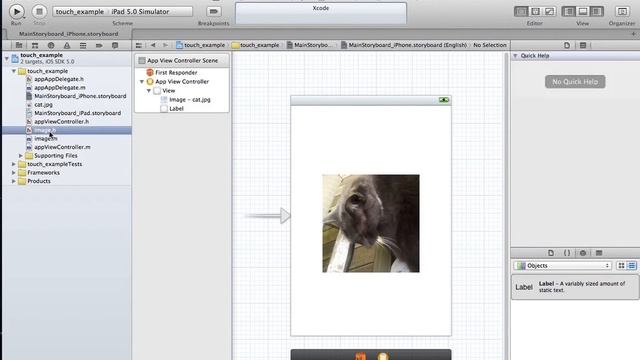The image size is (640, 360).
Task: Collapse App View Controller in outline
Action: [x=142, y=82]
